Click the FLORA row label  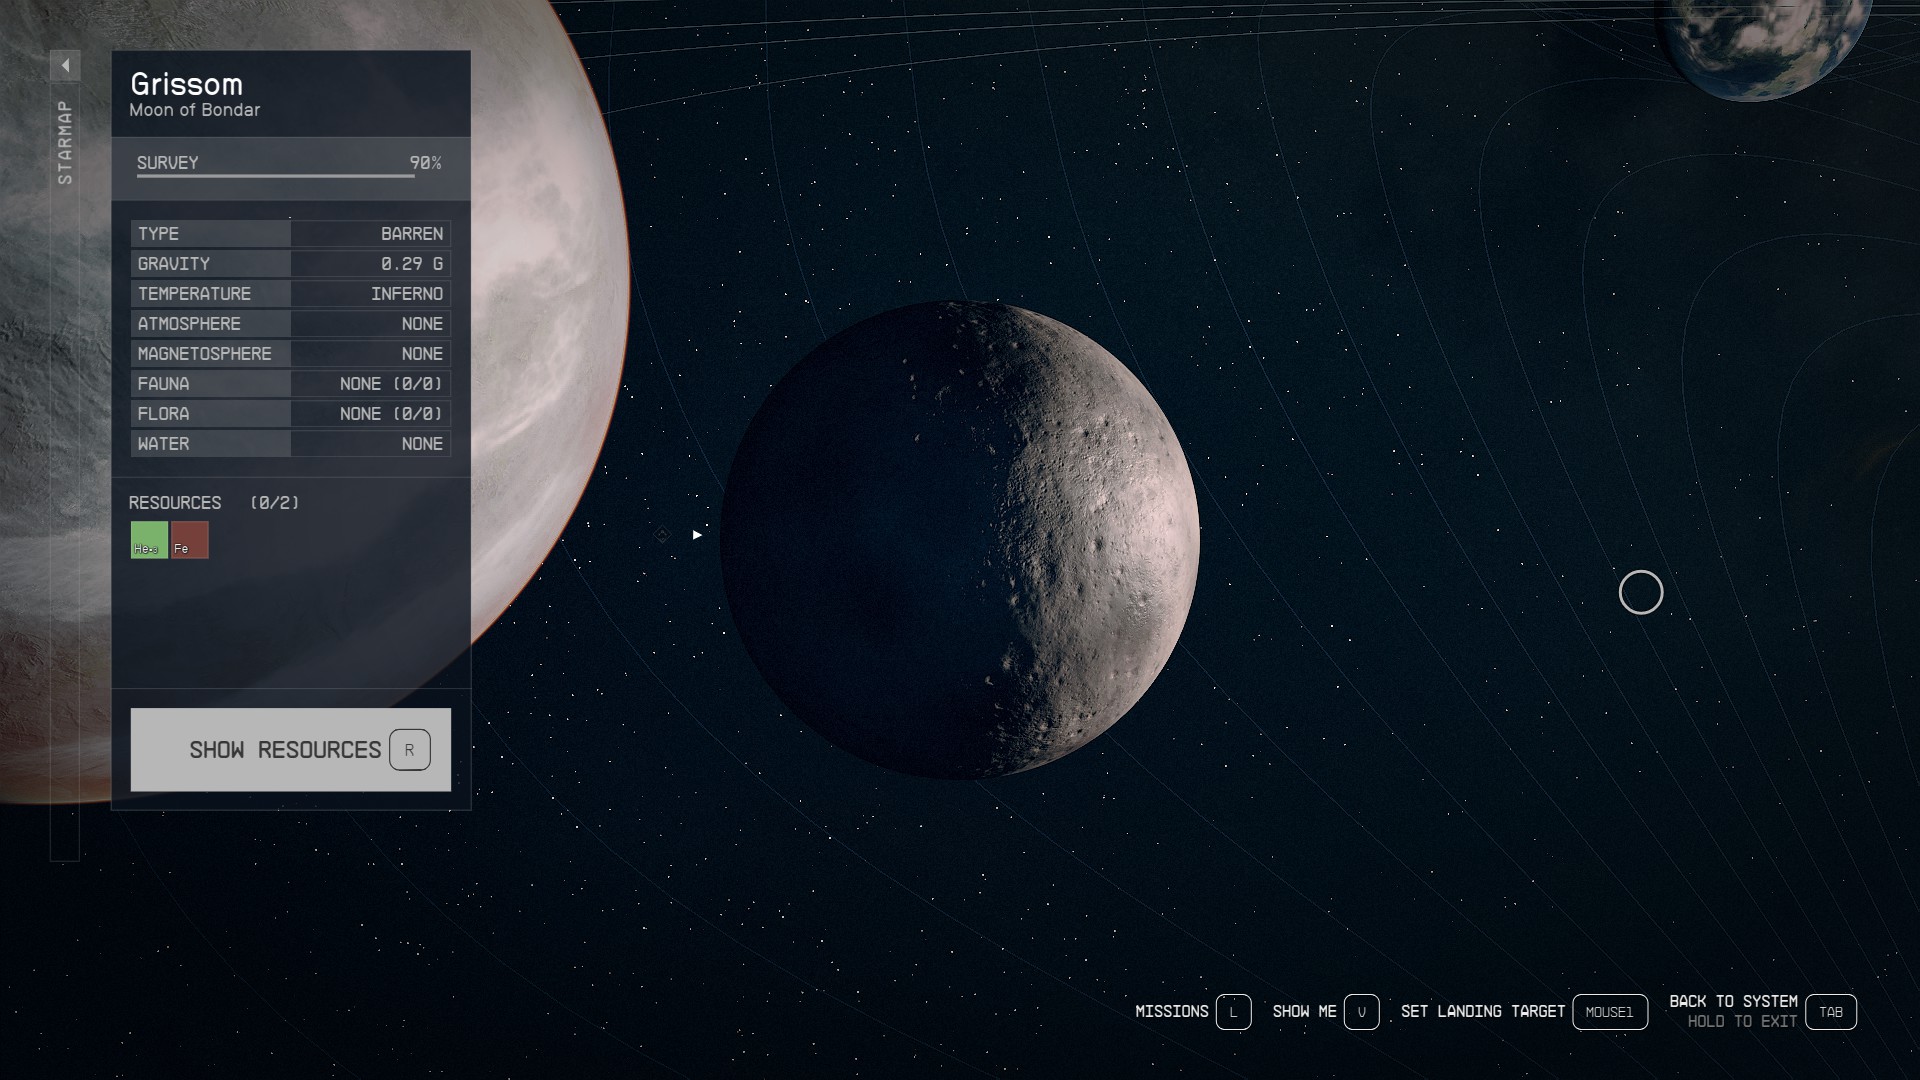point(163,414)
